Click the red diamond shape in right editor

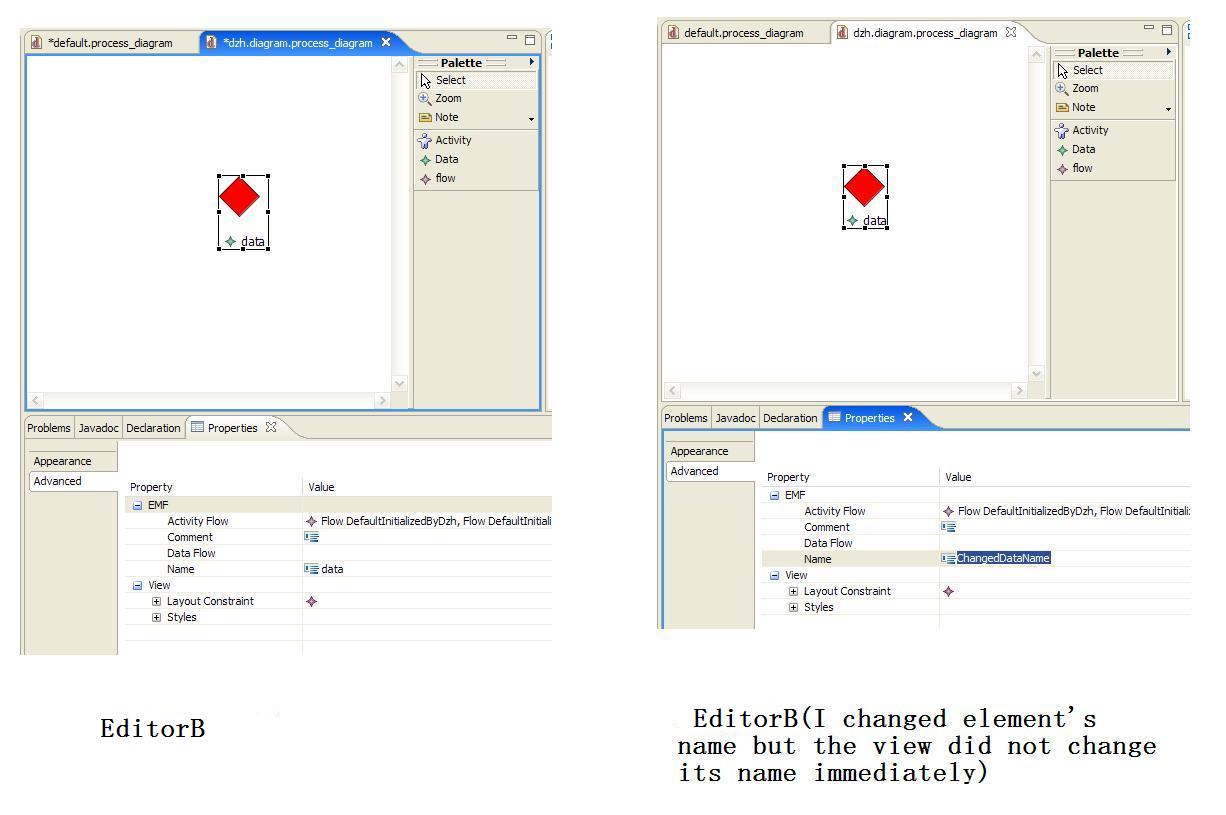(x=864, y=187)
